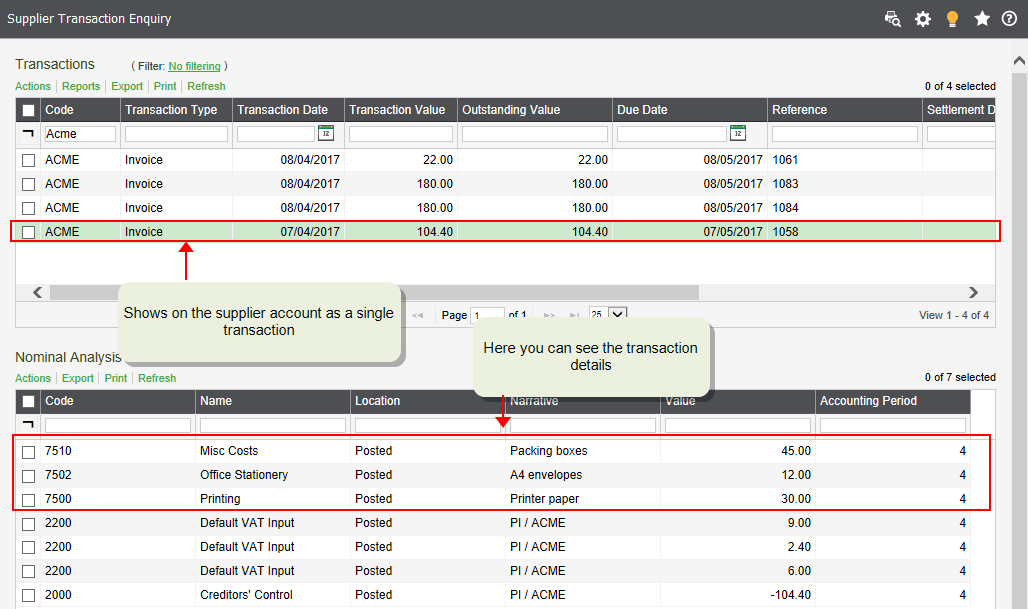Click Export above the Nominal Analysis grid
The width and height of the screenshot is (1028, 609).
[x=77, y=378]
